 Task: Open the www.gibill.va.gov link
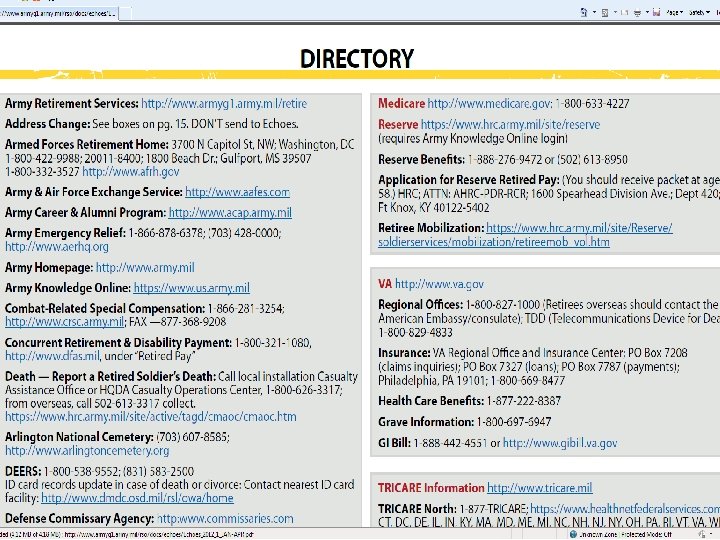point(560,443)
